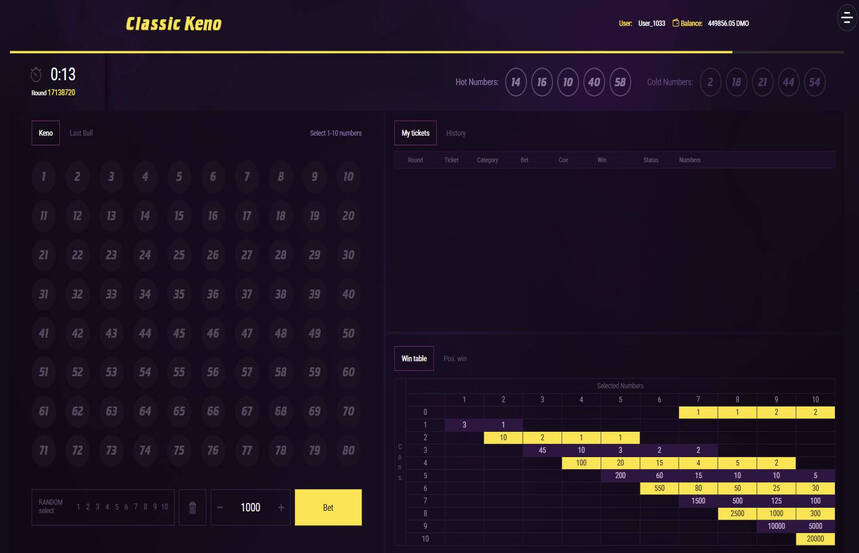
Task: Click the timer clock icon
Action: pos(36,74)
